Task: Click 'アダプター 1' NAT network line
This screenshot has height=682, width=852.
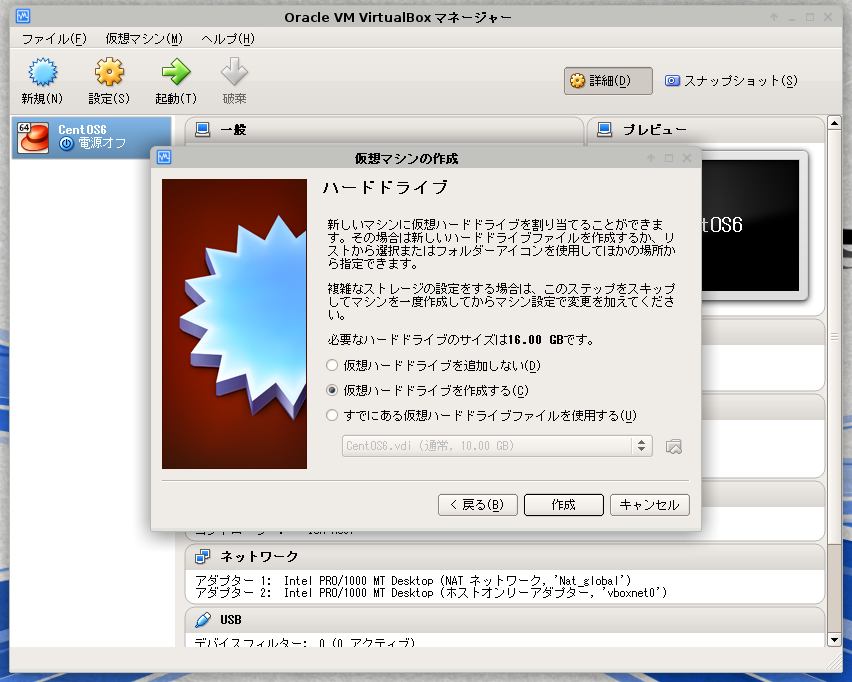Action: (x=413, y=580)
